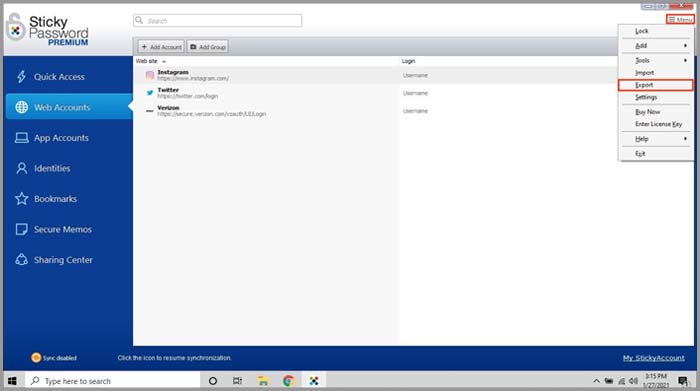Expand the Tools submenu
The image size is (700, 391).
[655, 60]
